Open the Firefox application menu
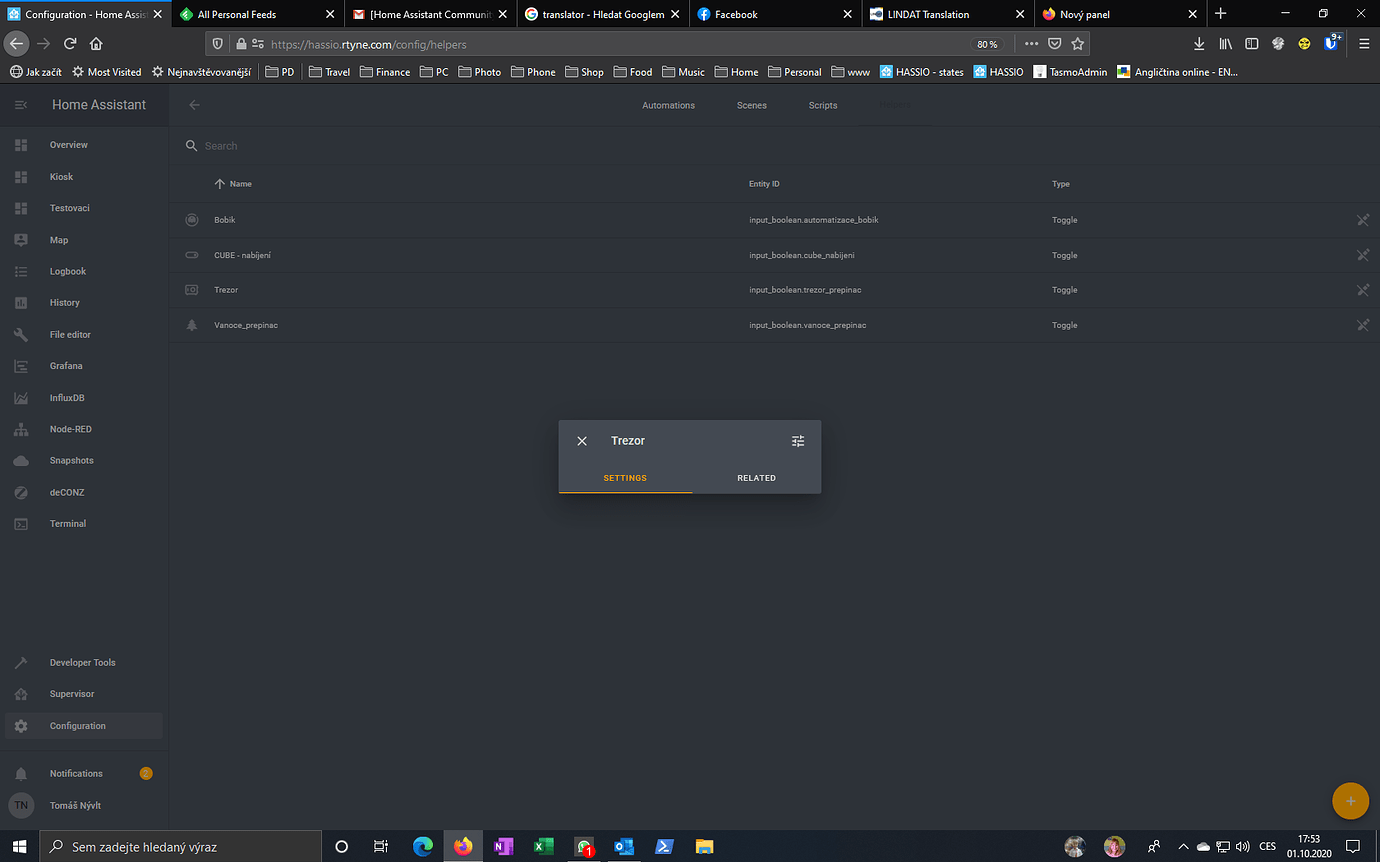 coord(1364,44)
